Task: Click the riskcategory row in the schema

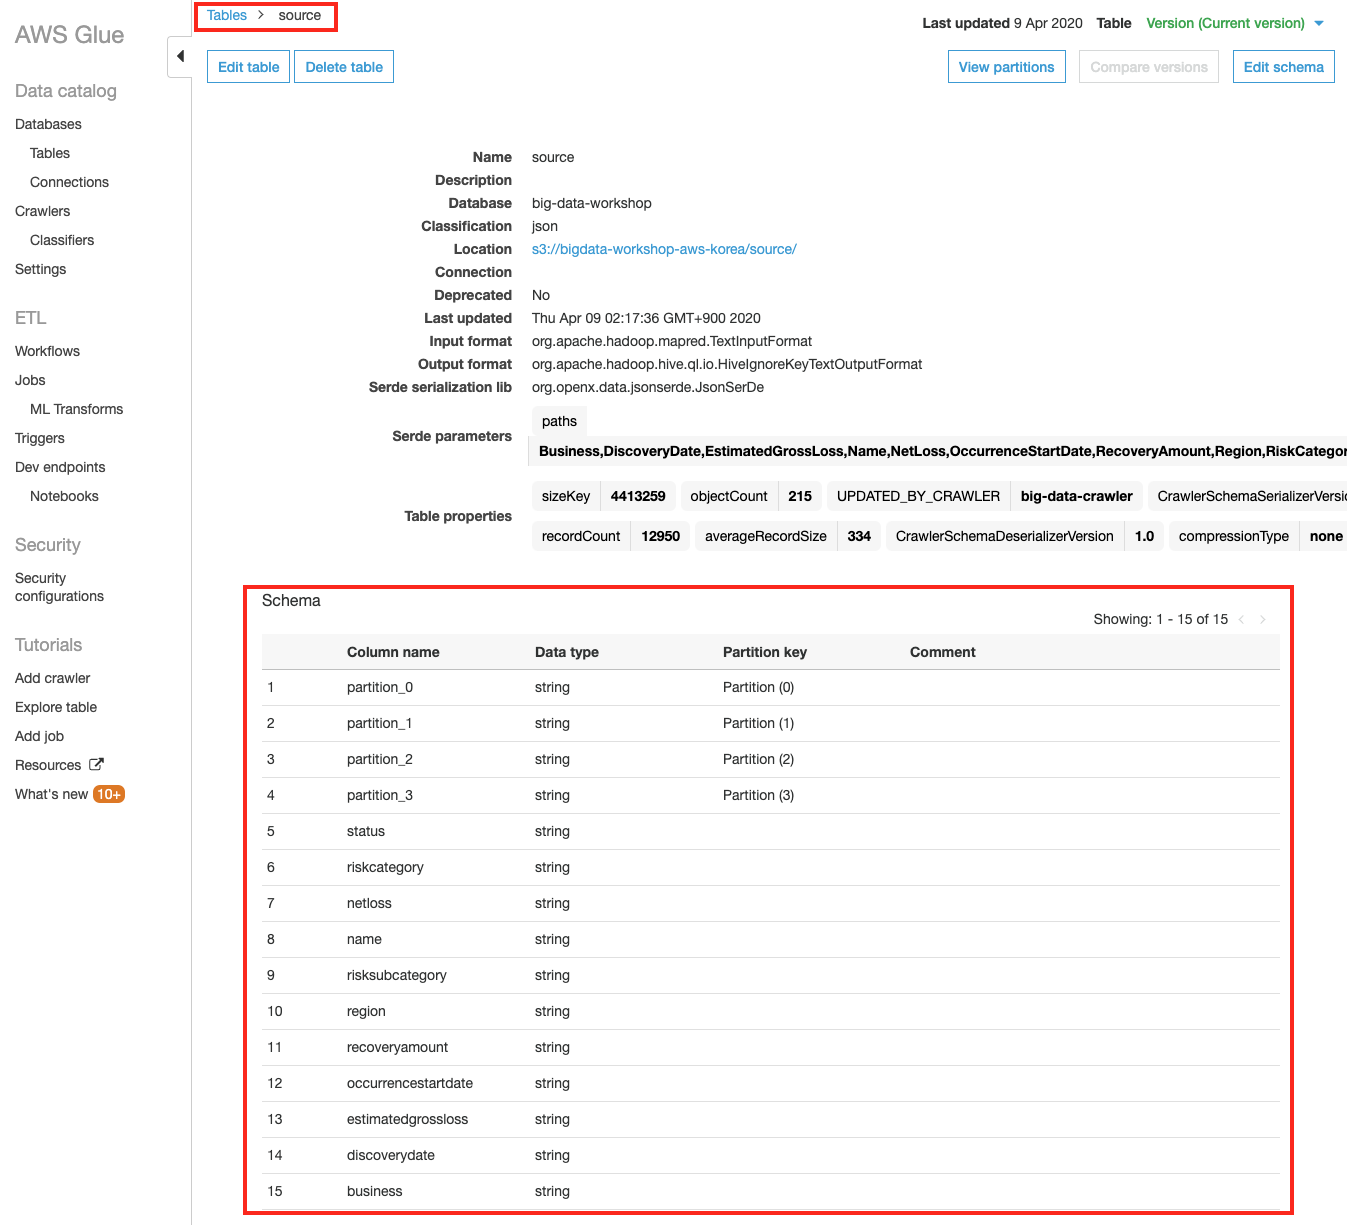Action: click(x=385, y=867)
